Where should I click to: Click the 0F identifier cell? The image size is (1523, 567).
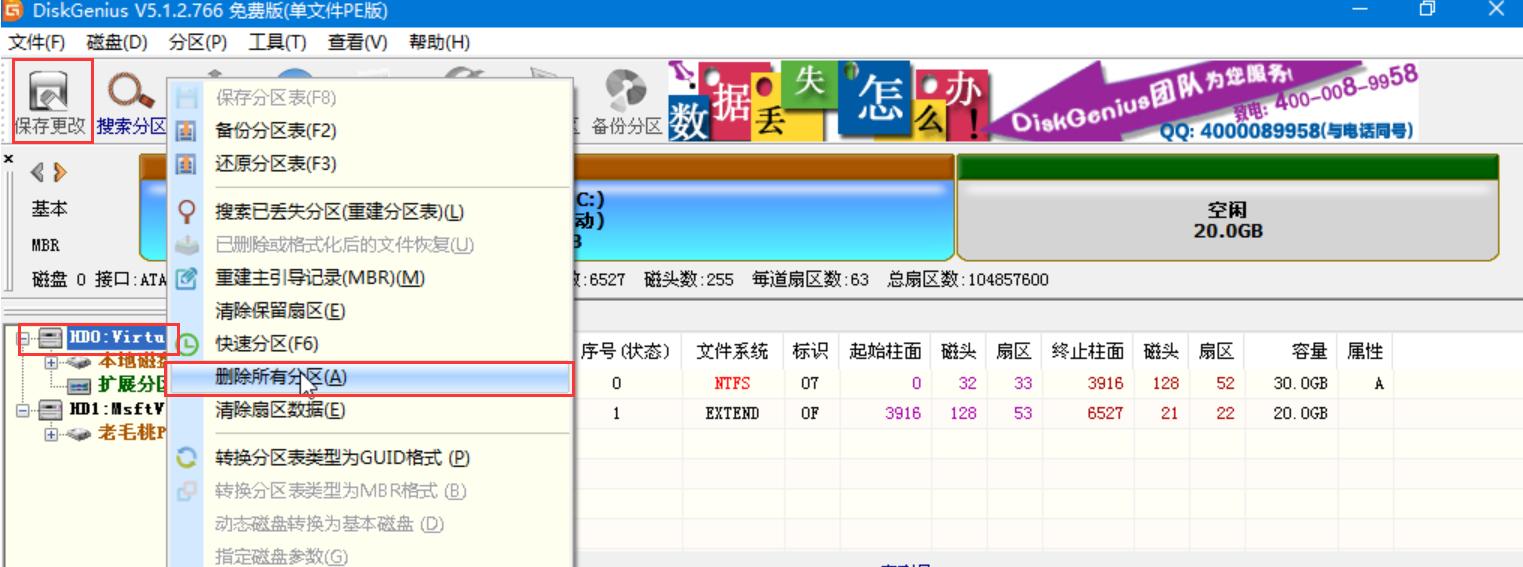810,413
